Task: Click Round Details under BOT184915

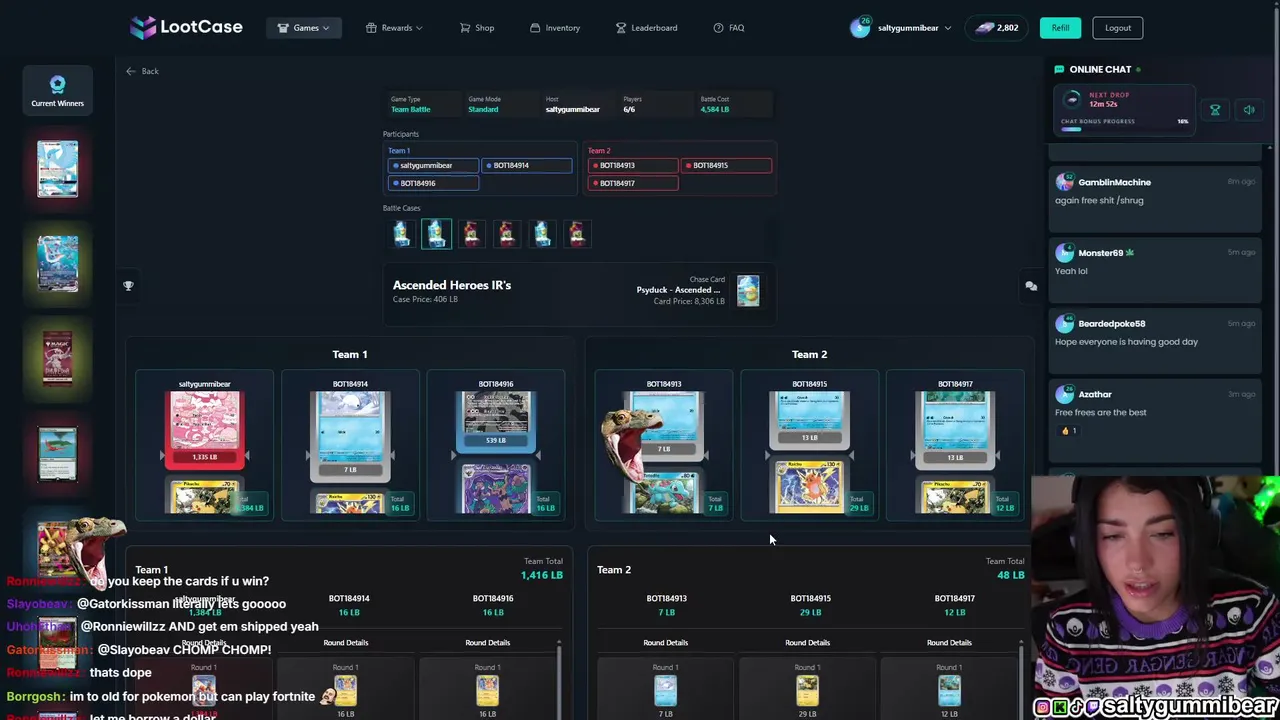Action: click(807, 643)
